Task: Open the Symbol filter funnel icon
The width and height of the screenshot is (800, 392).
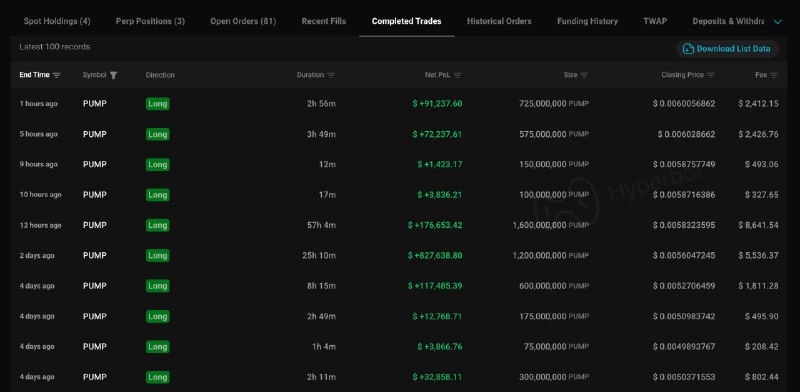Action: pos(113,76)
